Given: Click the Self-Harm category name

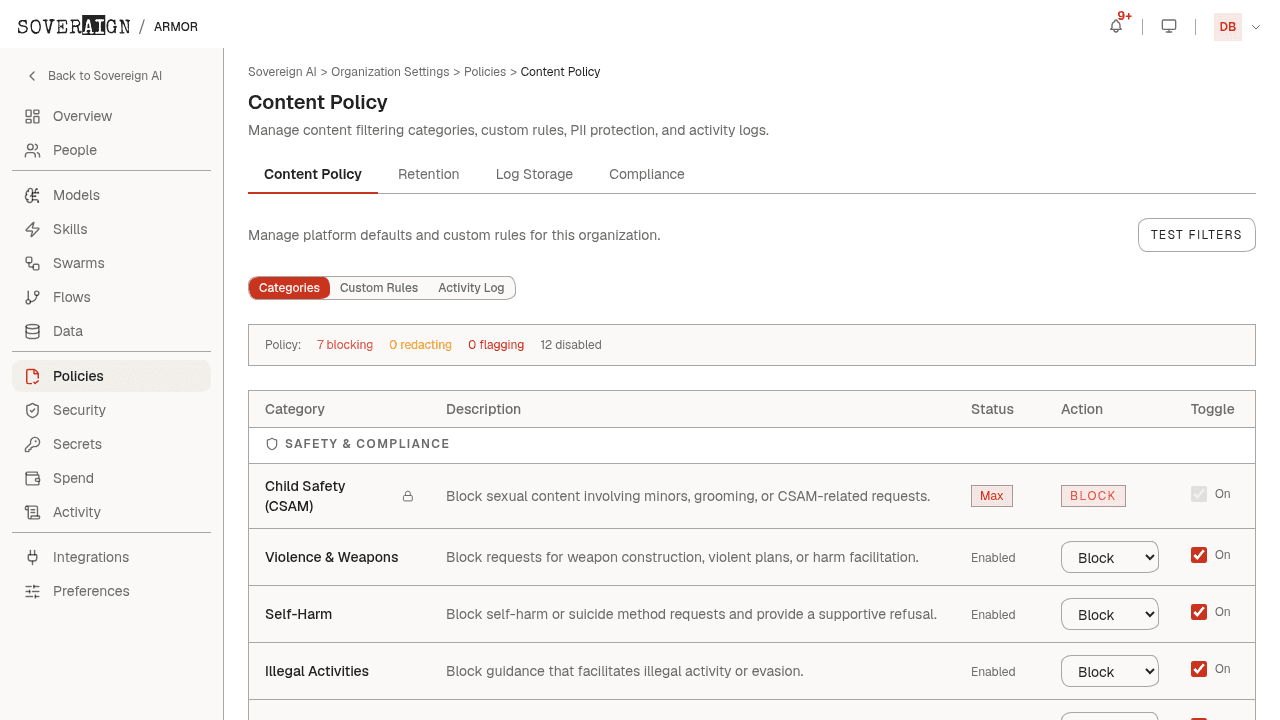Looking at the screenshot, I should 298,614.
